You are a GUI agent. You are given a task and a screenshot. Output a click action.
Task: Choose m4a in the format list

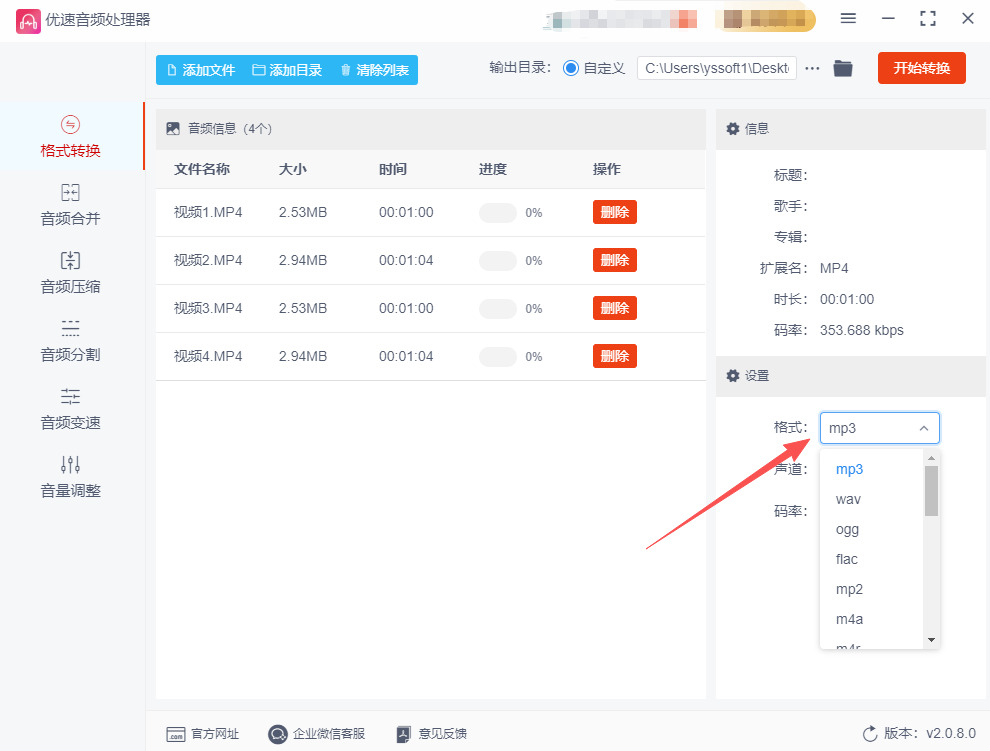click(871, 619)
